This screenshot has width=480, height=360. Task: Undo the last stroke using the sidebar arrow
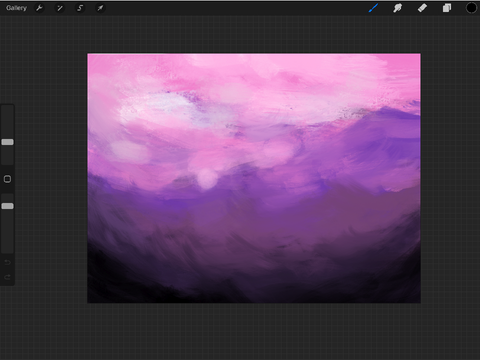7,263
